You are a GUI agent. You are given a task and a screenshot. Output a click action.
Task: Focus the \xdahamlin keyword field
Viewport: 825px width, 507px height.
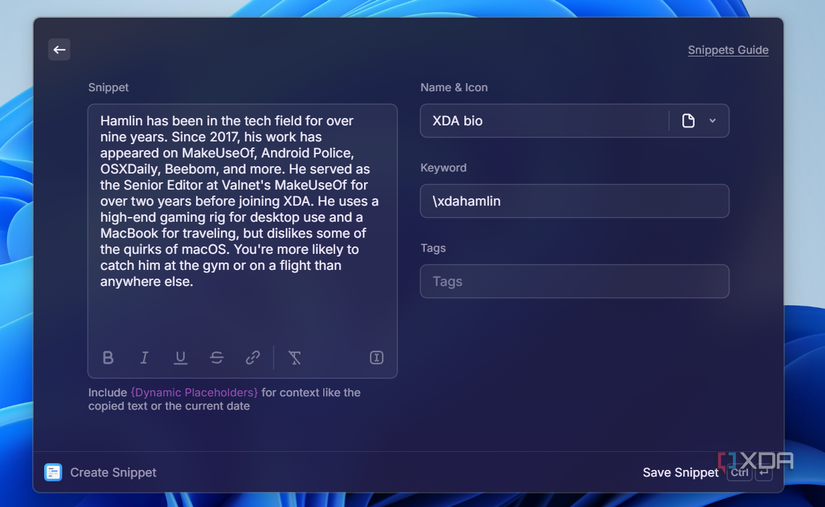[x=575, y=201]
